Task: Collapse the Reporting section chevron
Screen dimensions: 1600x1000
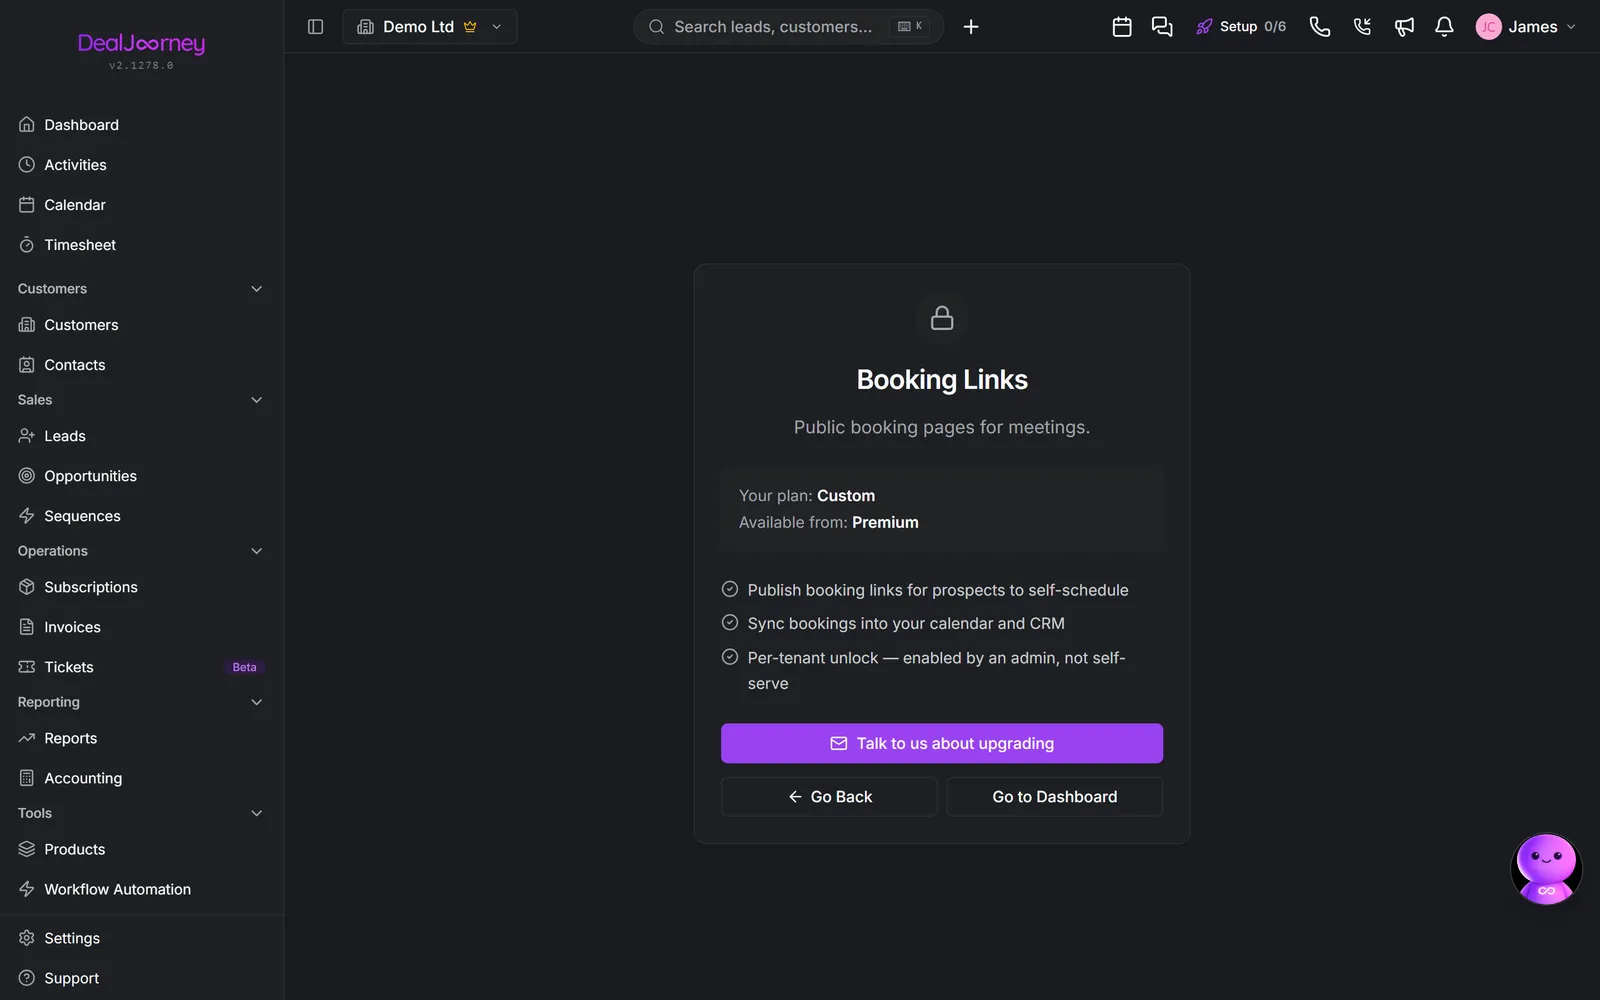Action: 256,702
